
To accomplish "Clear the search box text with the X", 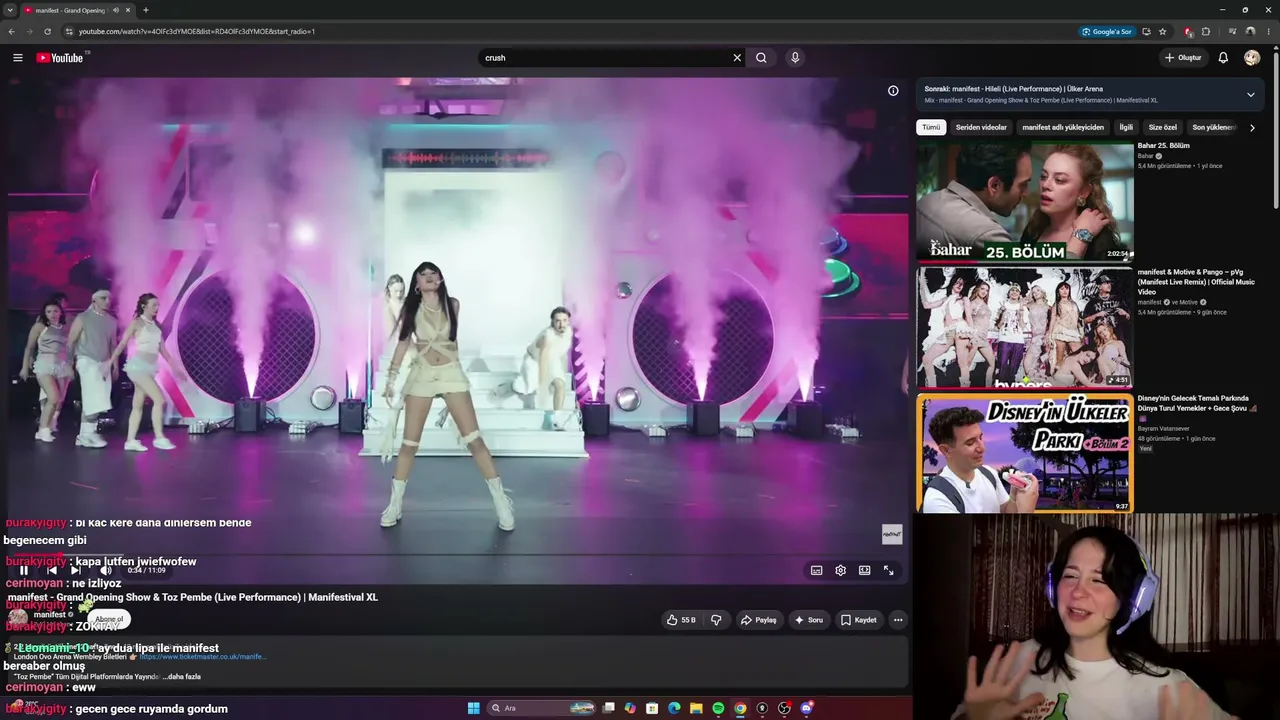I will pyautogui.click(x=737, y=58).
